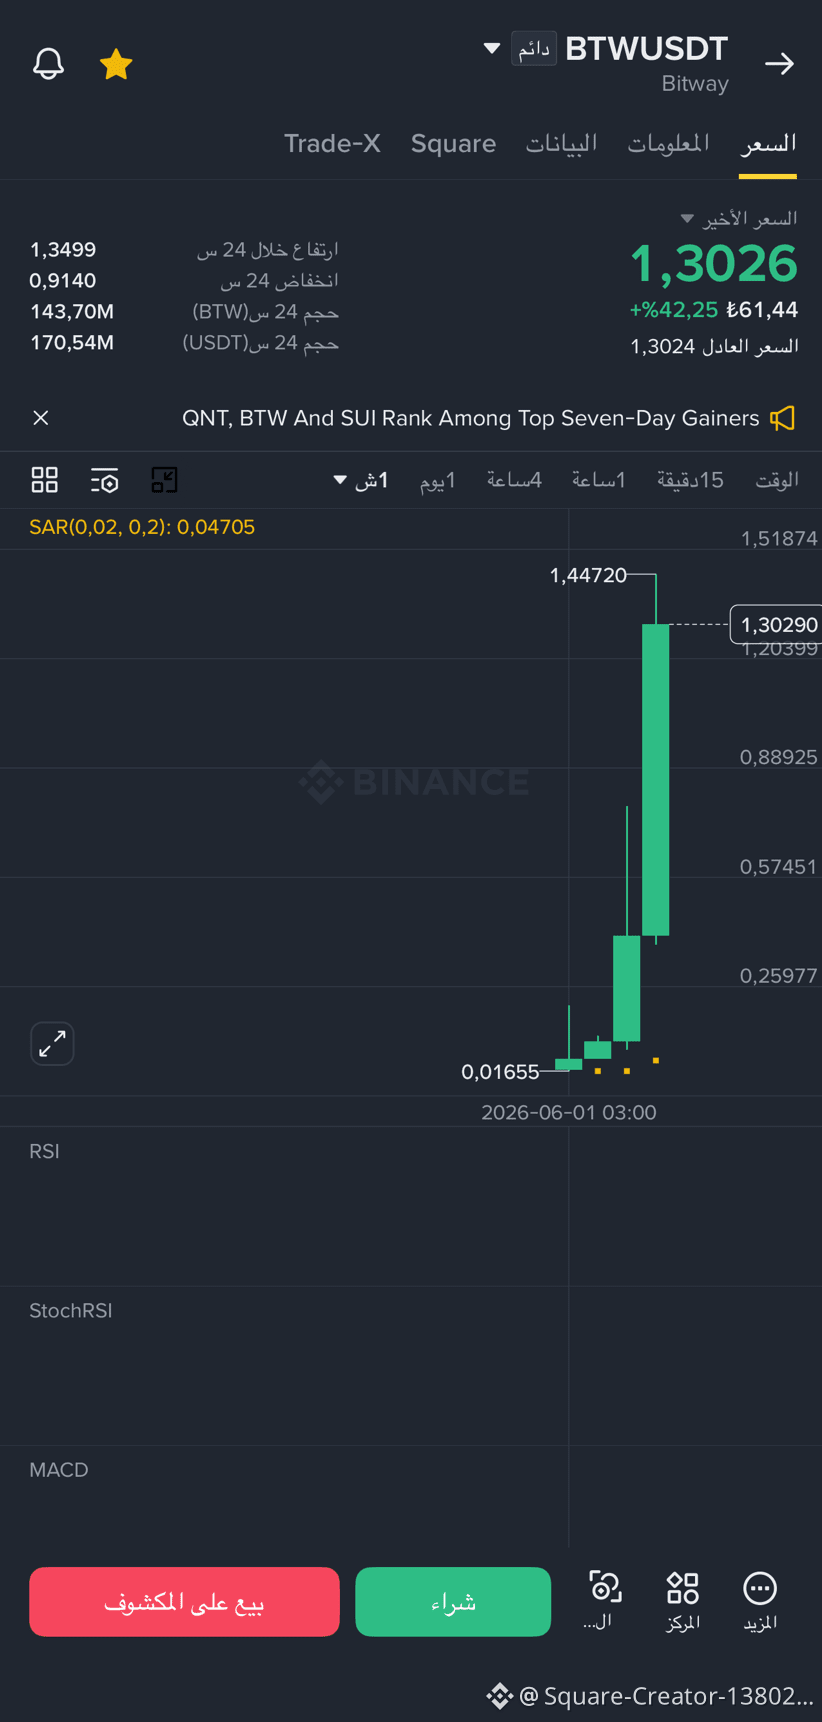This screenshot has height=1722, width=822.
Task: Tap the green شراء buy button
Action: coord(453,1602)
